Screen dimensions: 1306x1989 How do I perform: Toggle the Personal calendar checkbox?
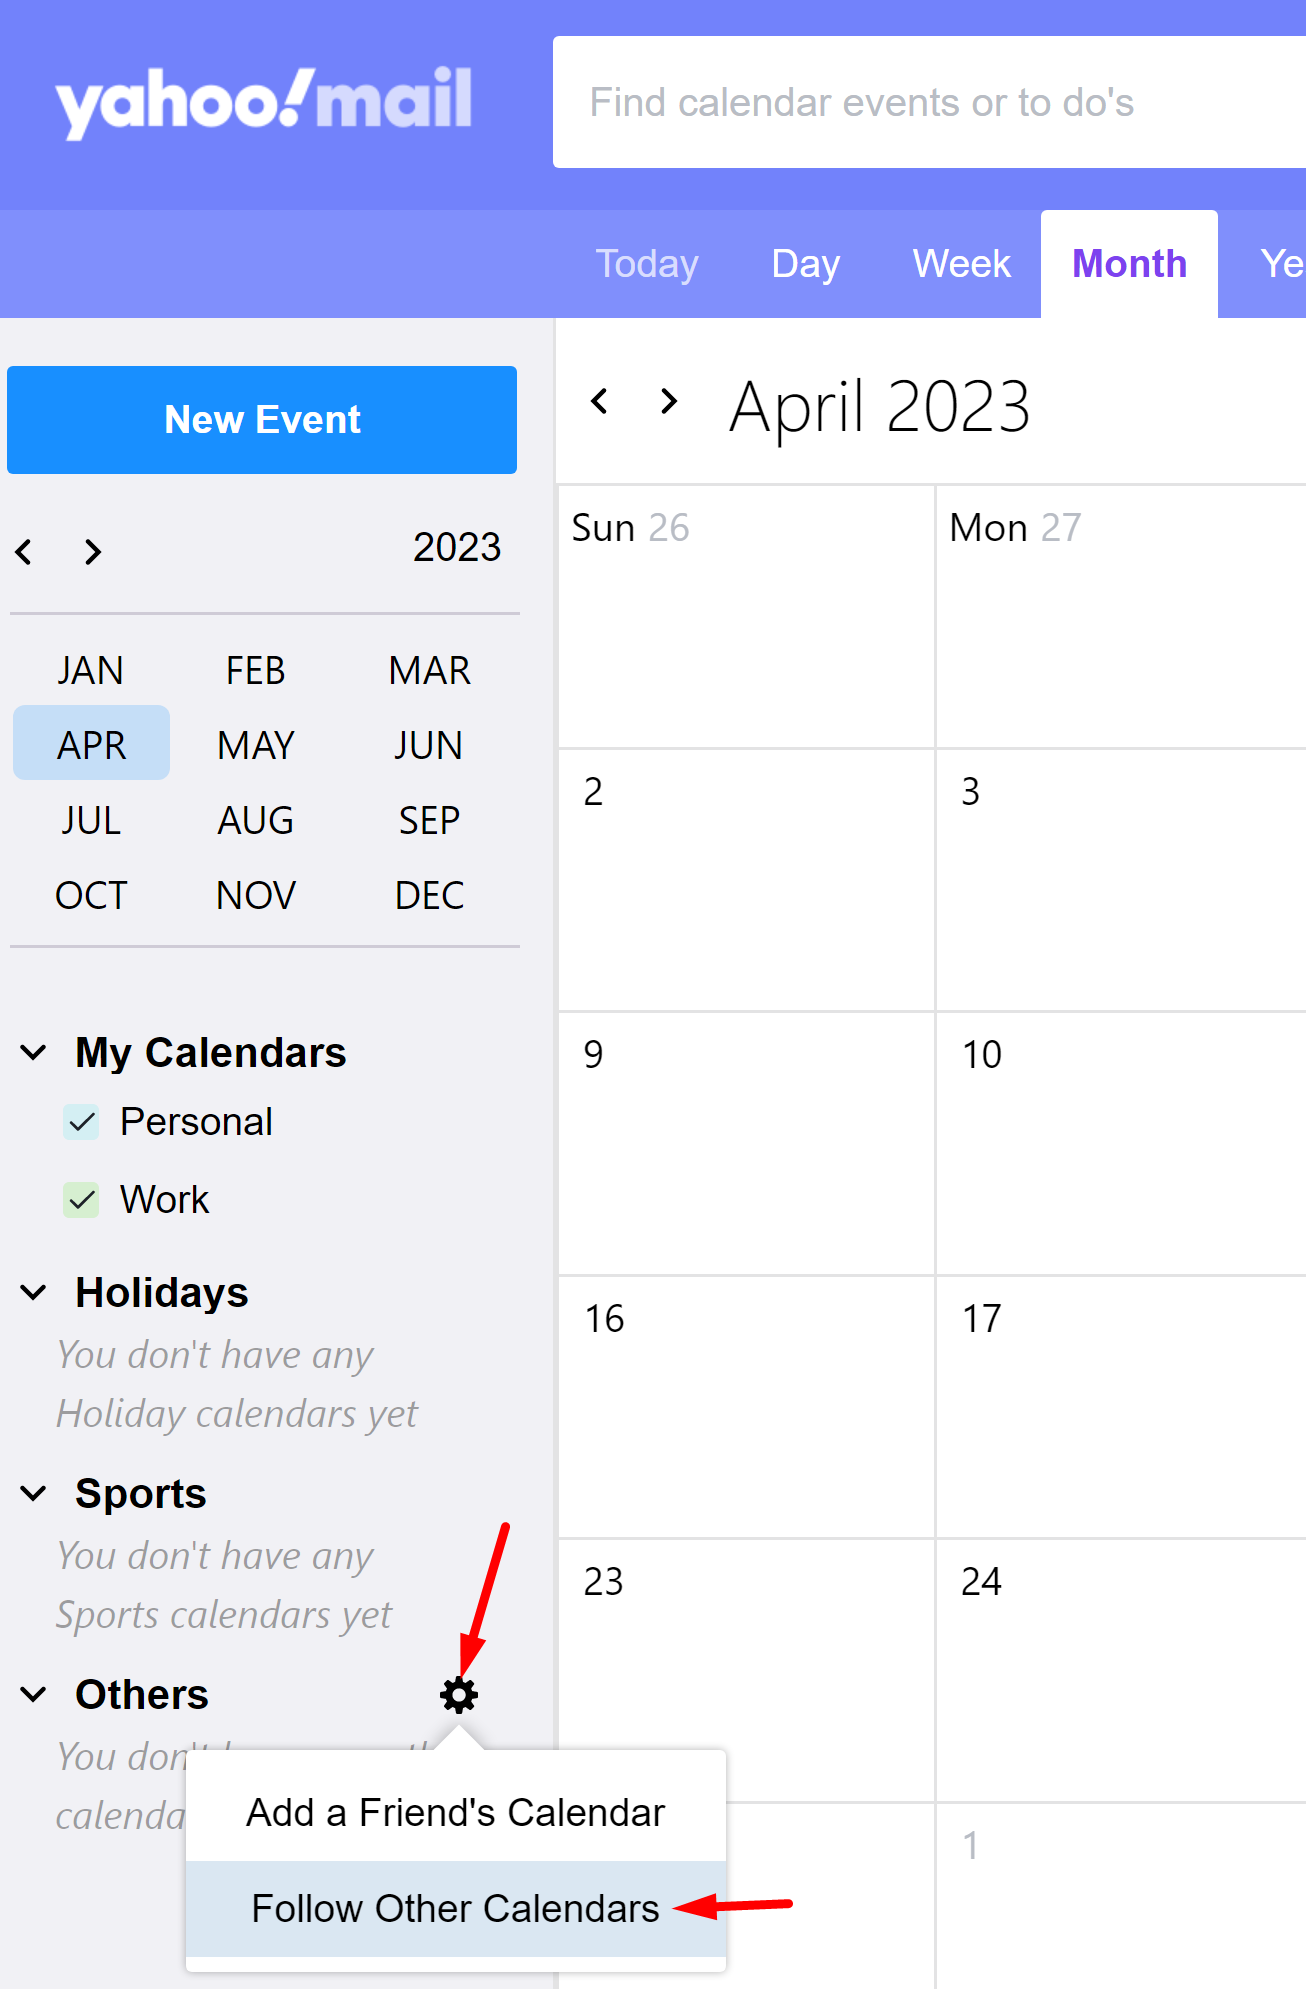pos(82,1122)
